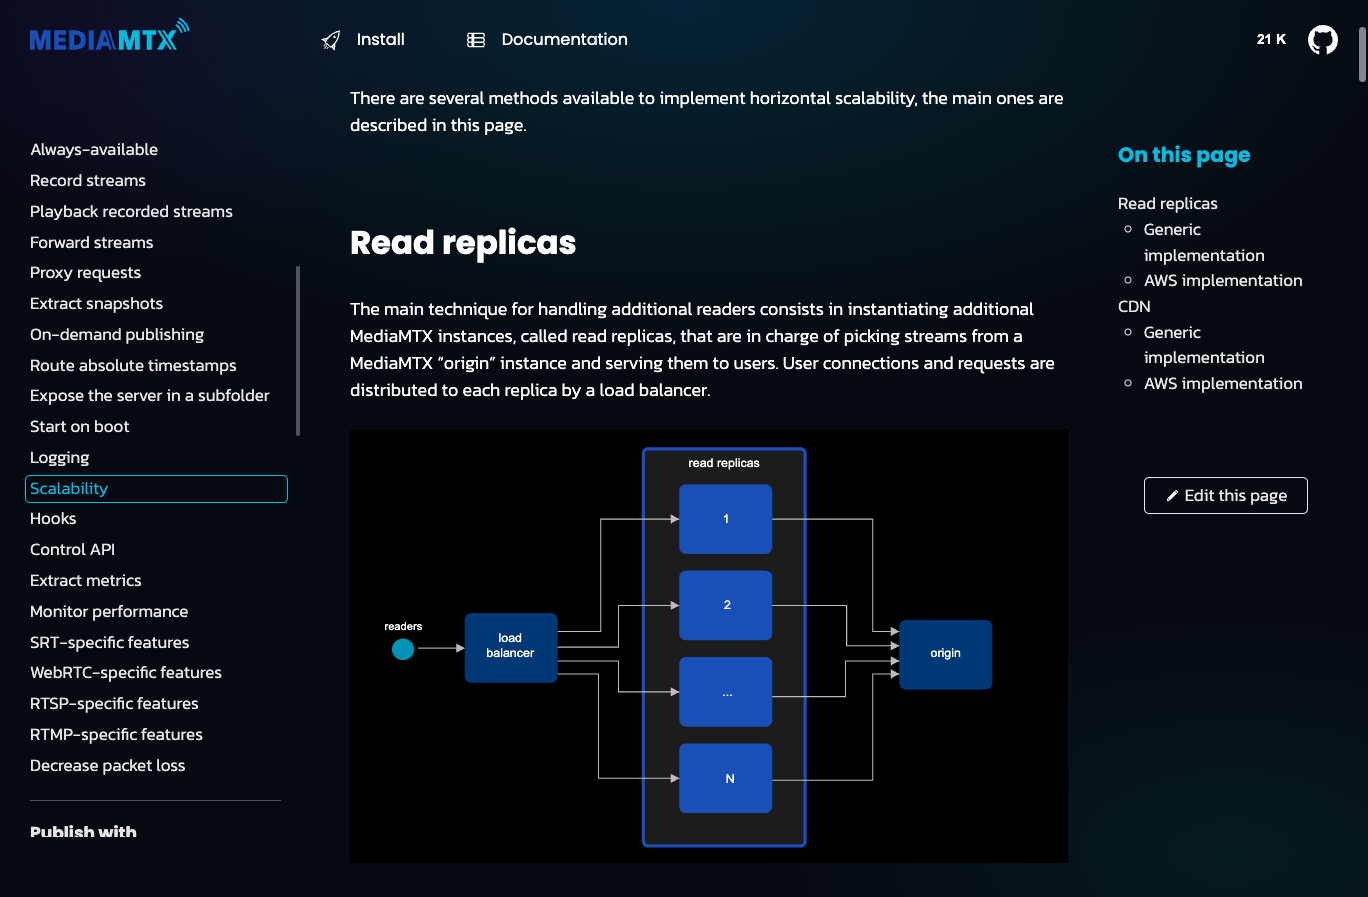Open the GitHub repository icon
This screenshot has height=897, width=1368.
[1323, 40]
